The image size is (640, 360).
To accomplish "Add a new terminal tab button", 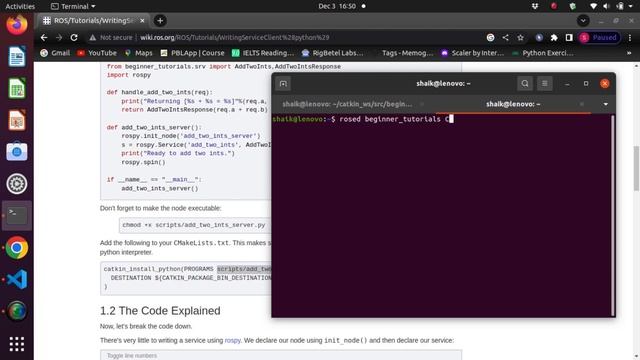I will [283, 84].
